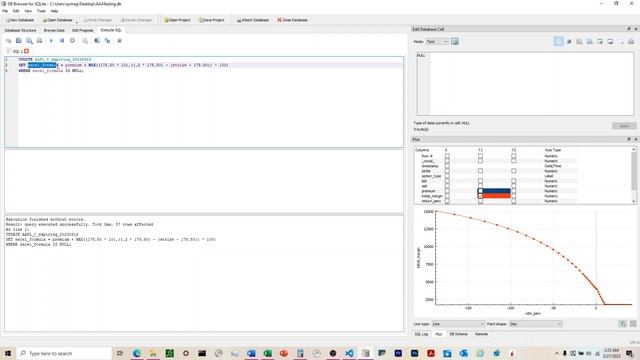Switch to DB Schema bottom tab
Screen dimensions: 640x360
tap(458, 334)
